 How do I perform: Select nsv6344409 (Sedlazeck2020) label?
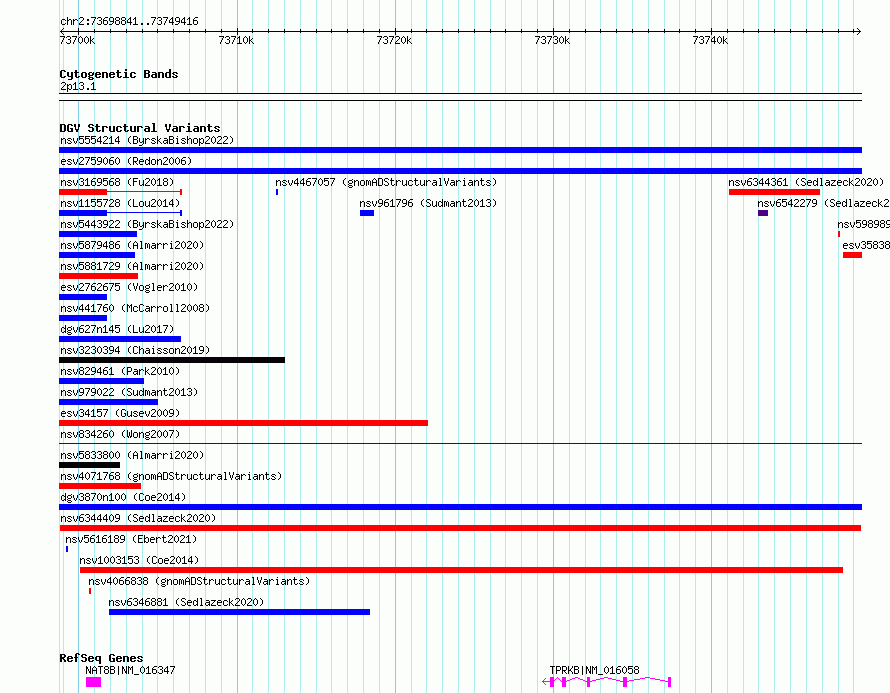click(x=138, y=518)
